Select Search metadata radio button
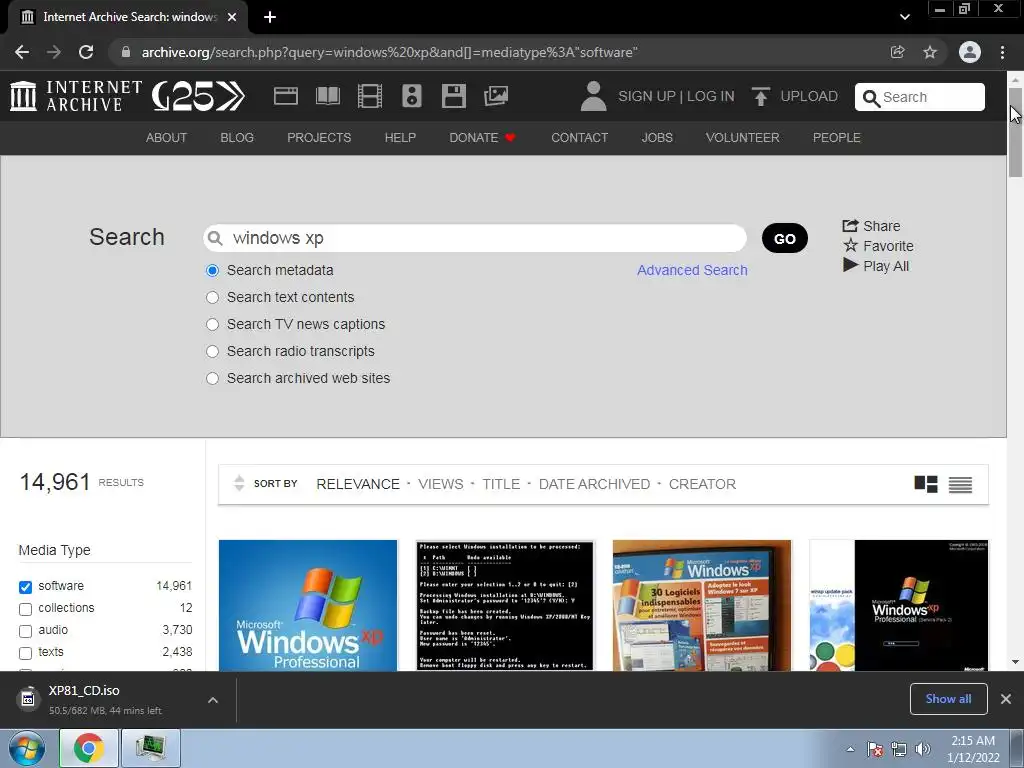The height and width of the screenshot is (768, 1024). 212,270
